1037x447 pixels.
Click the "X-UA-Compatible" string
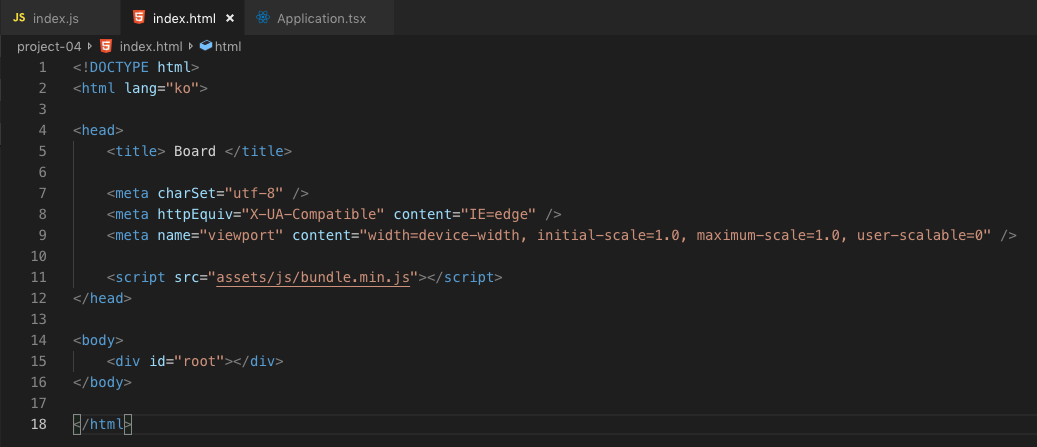point(313,214)
